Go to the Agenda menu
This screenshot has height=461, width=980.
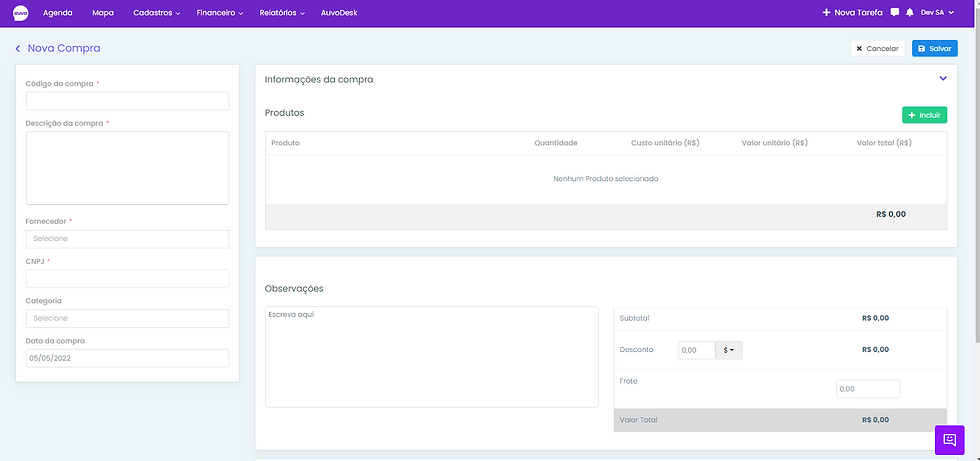[58, 12]
